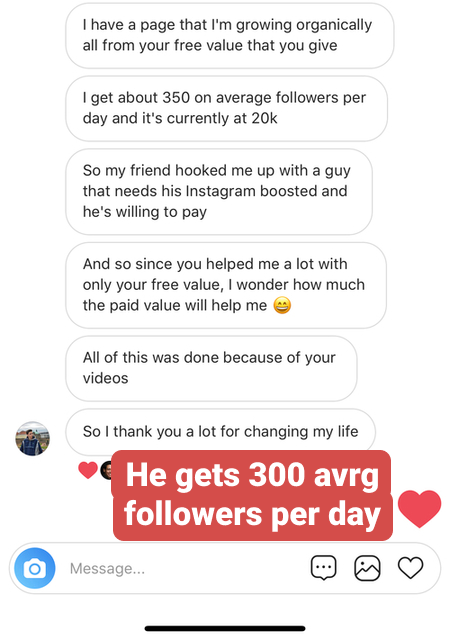Tap the 'followers per day' caption line

(x=253, y=515)
